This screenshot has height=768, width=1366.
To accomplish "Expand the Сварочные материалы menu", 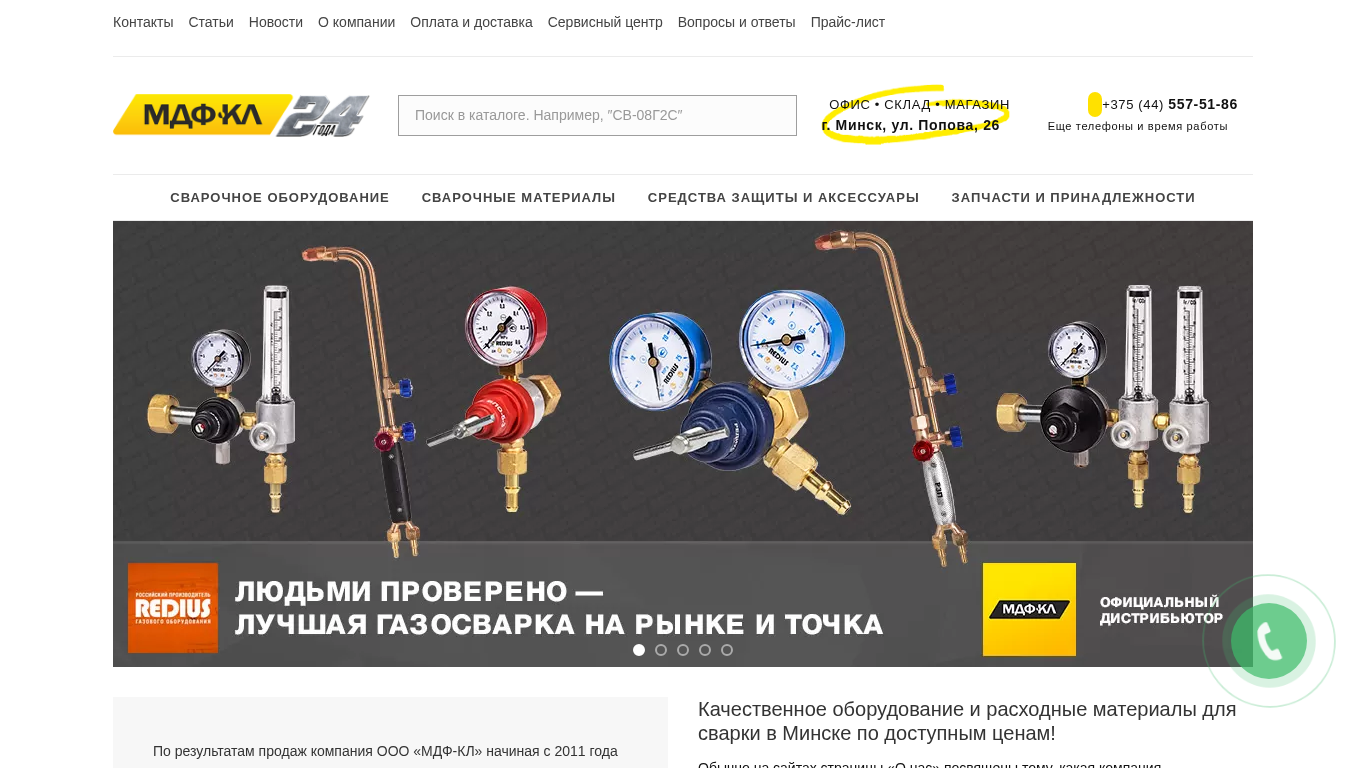I will pos(519,198).
